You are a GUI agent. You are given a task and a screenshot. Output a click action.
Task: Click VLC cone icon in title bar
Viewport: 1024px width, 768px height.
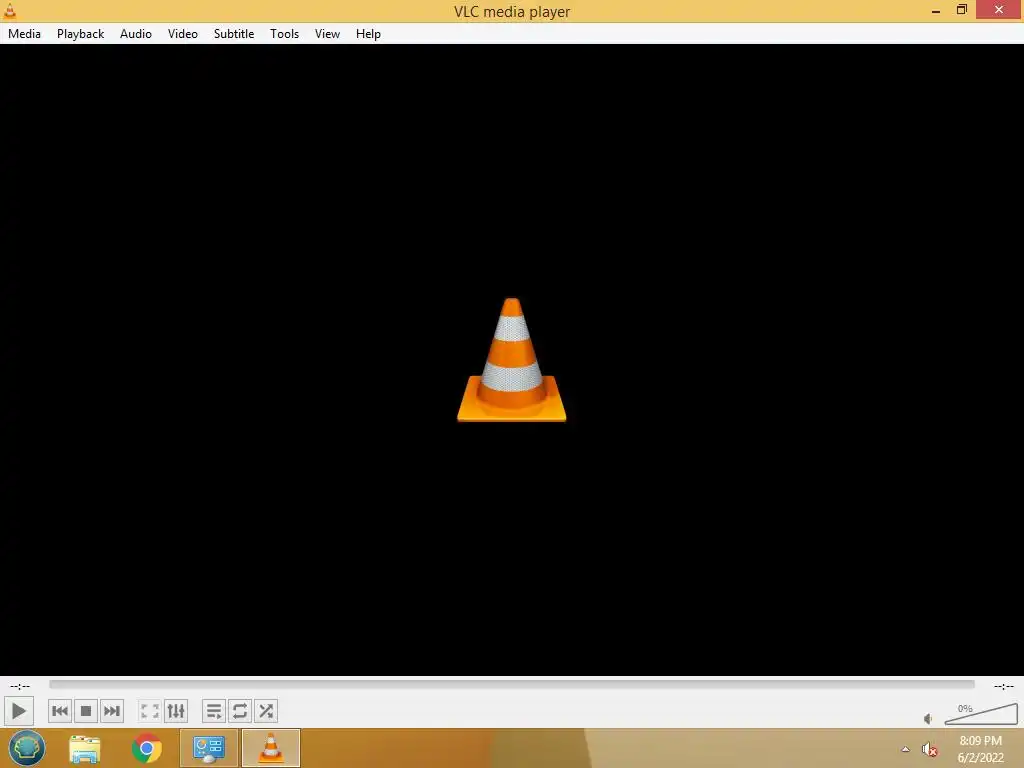pos(10,10)
